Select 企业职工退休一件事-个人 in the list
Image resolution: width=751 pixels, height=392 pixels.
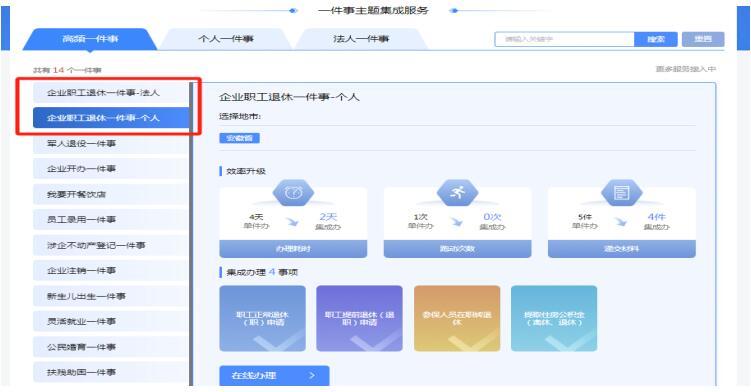(x=111, y=118)
